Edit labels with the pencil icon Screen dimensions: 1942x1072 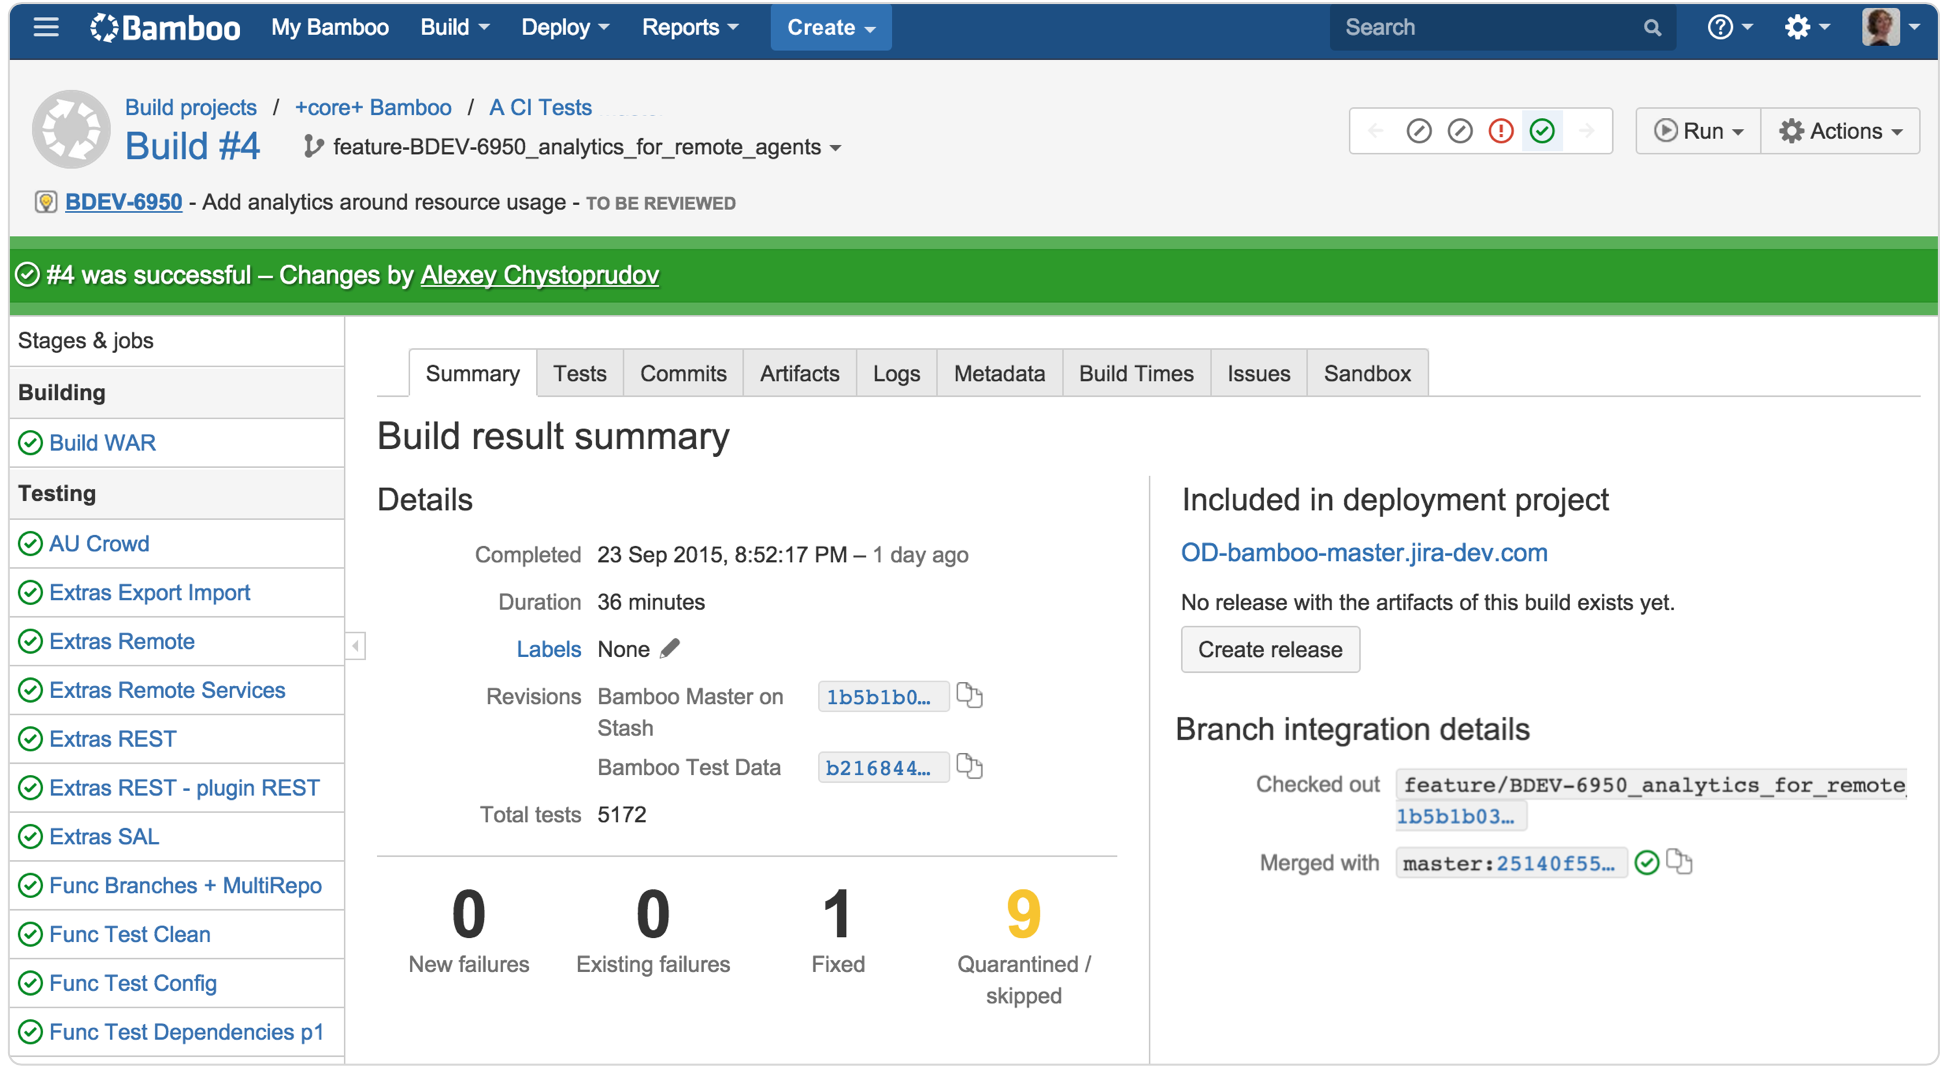click(670, 648)
